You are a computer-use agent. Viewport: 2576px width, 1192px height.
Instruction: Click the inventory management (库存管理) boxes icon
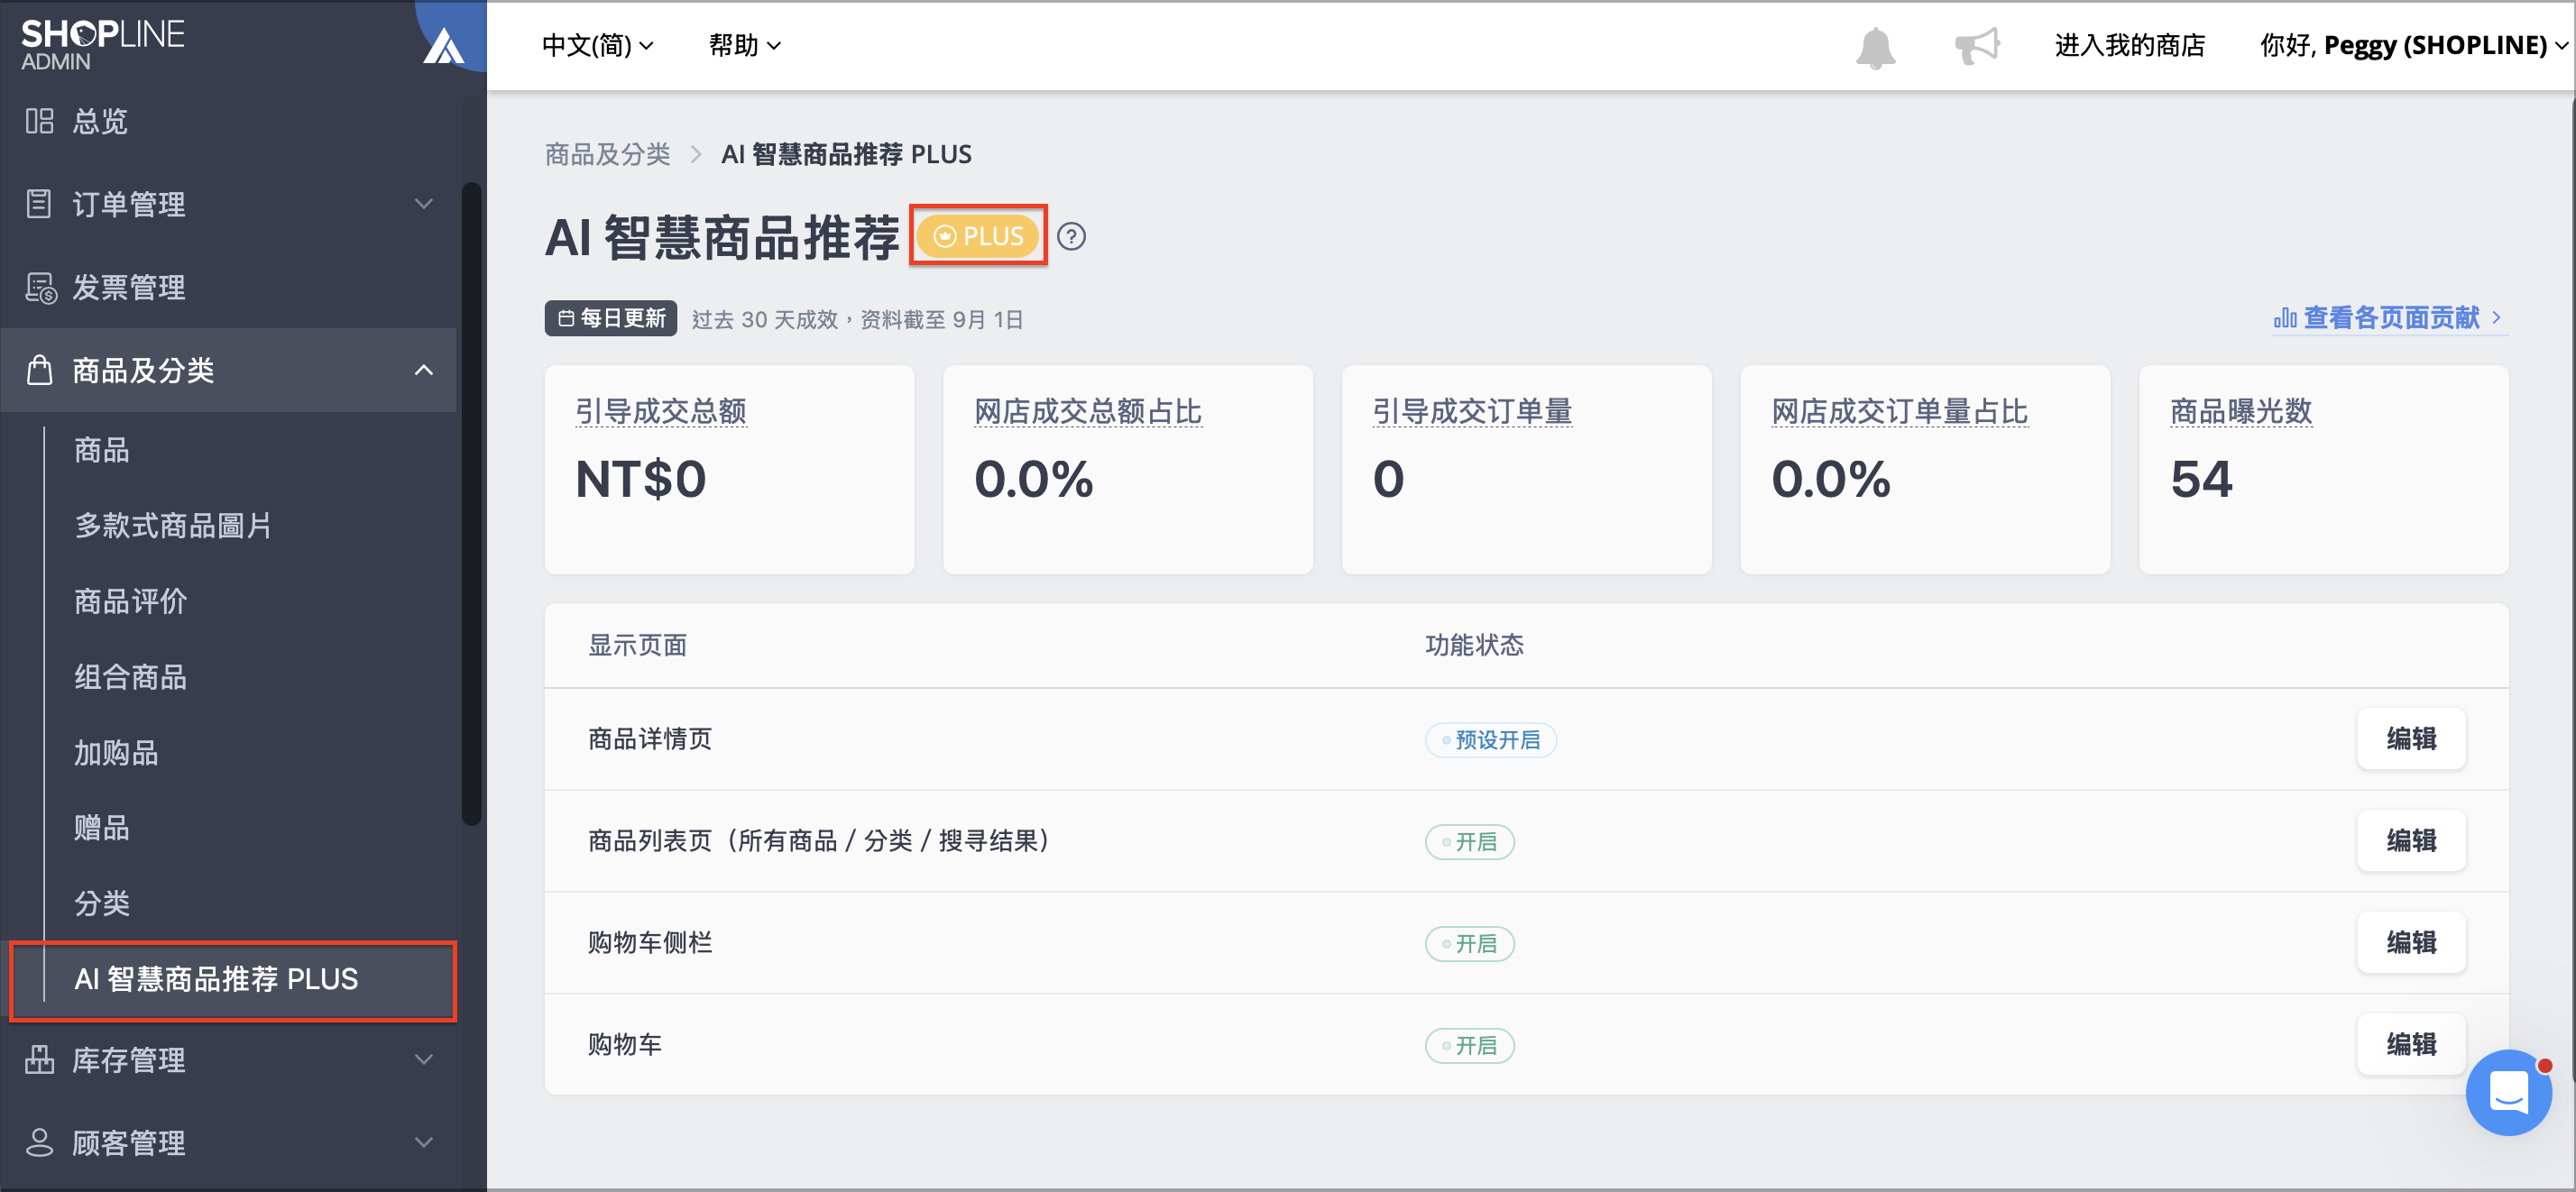[39, 1059]
